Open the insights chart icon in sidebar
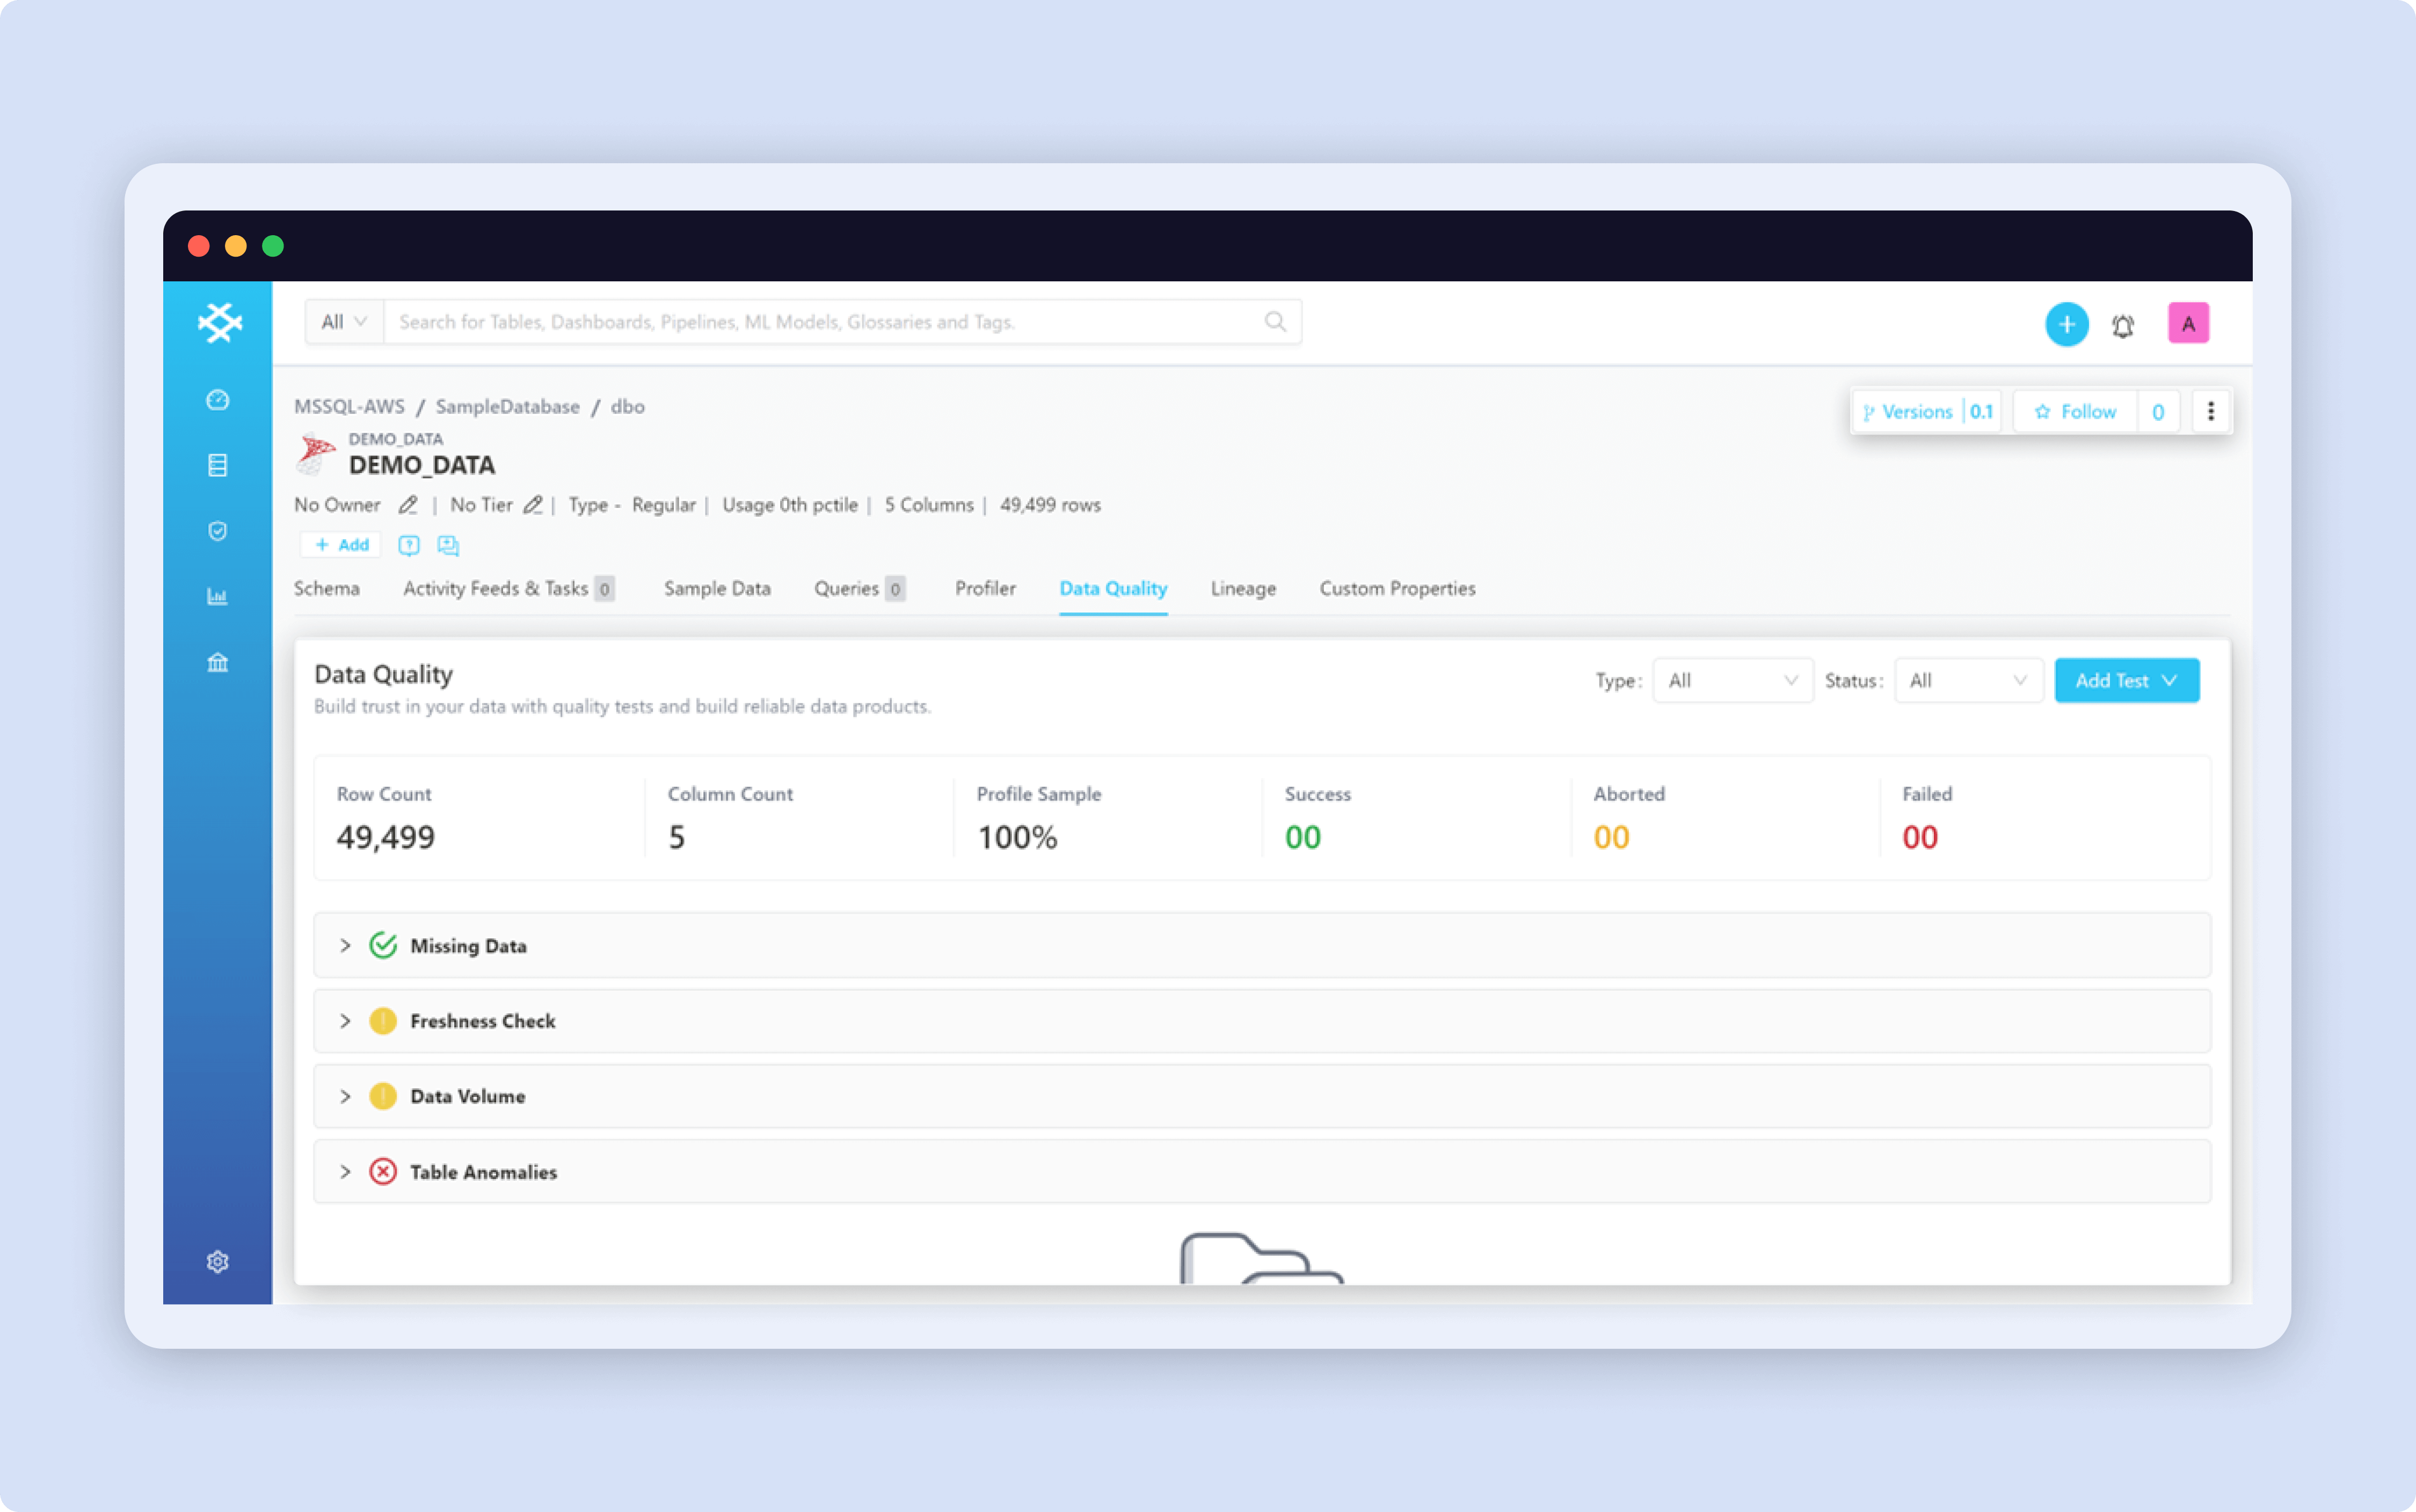This screenshot has width=2416, height=1512. [218, 596]
